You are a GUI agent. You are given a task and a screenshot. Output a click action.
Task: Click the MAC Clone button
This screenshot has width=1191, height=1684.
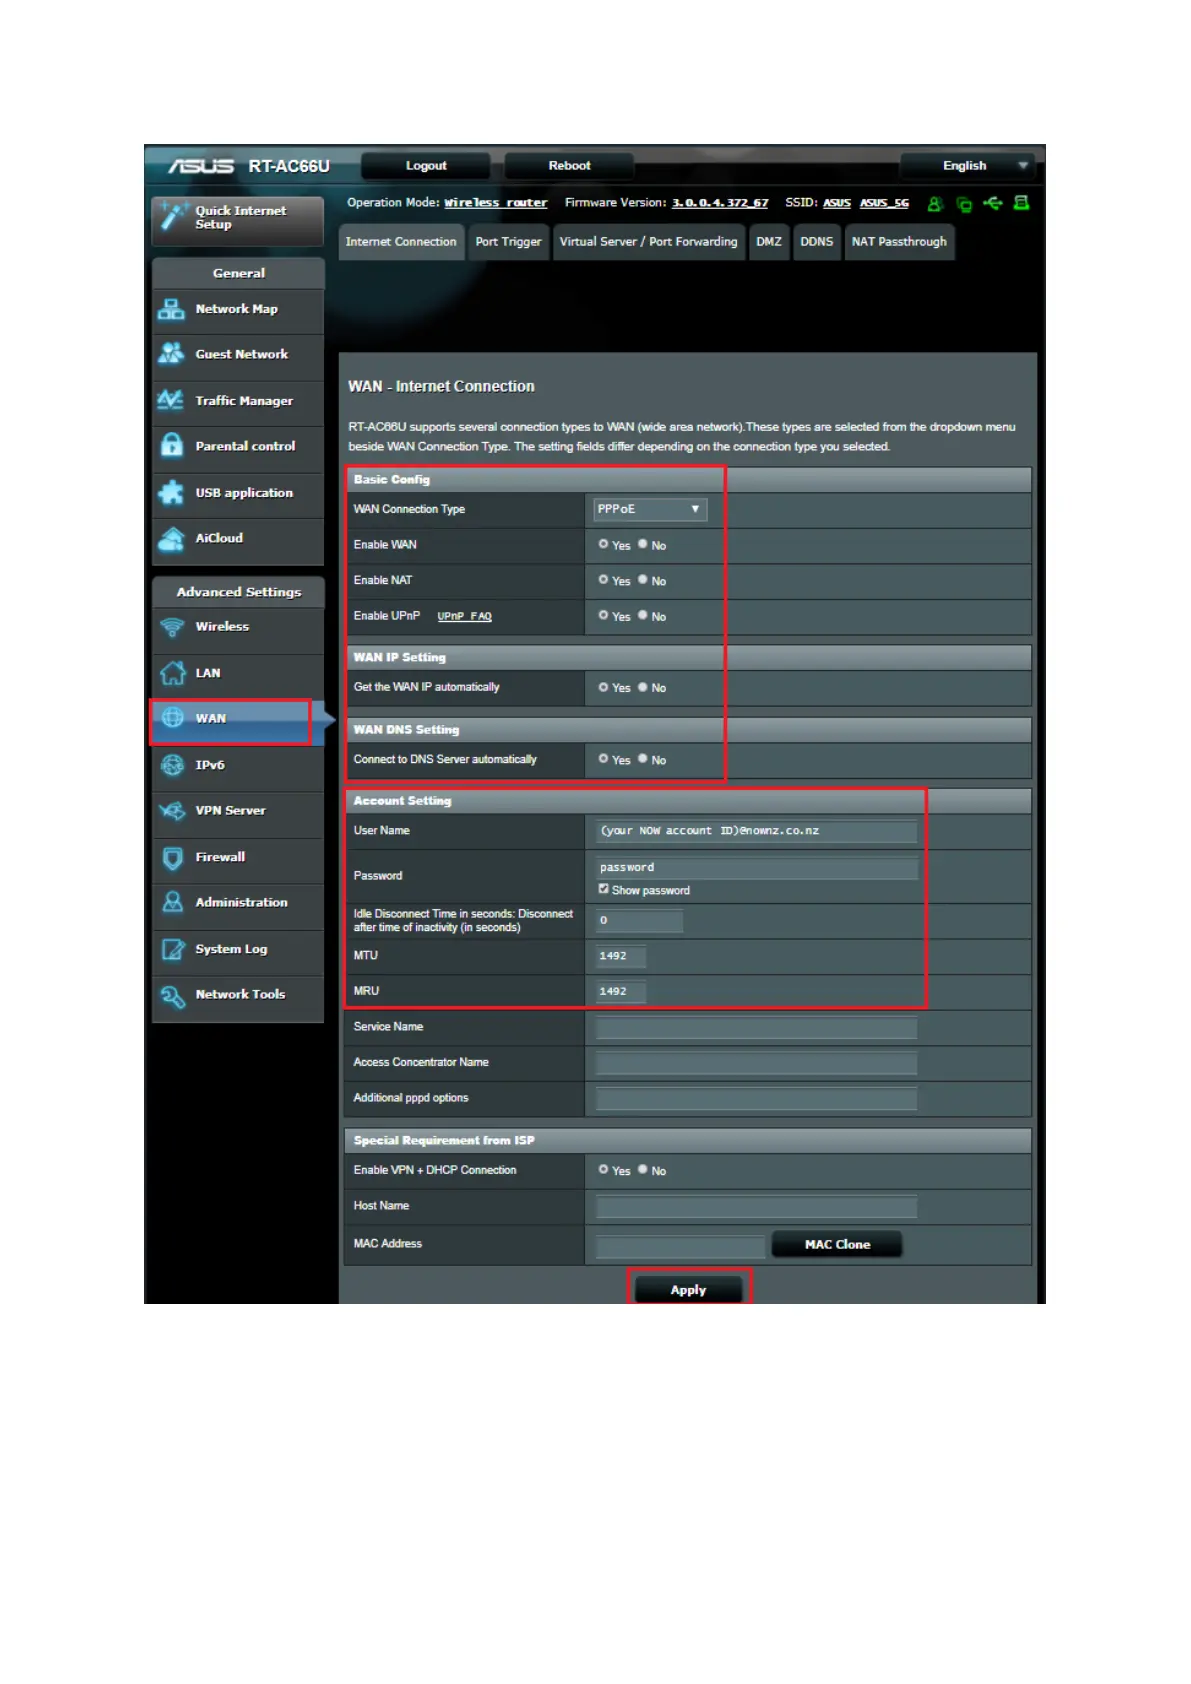pos(837,1245)
